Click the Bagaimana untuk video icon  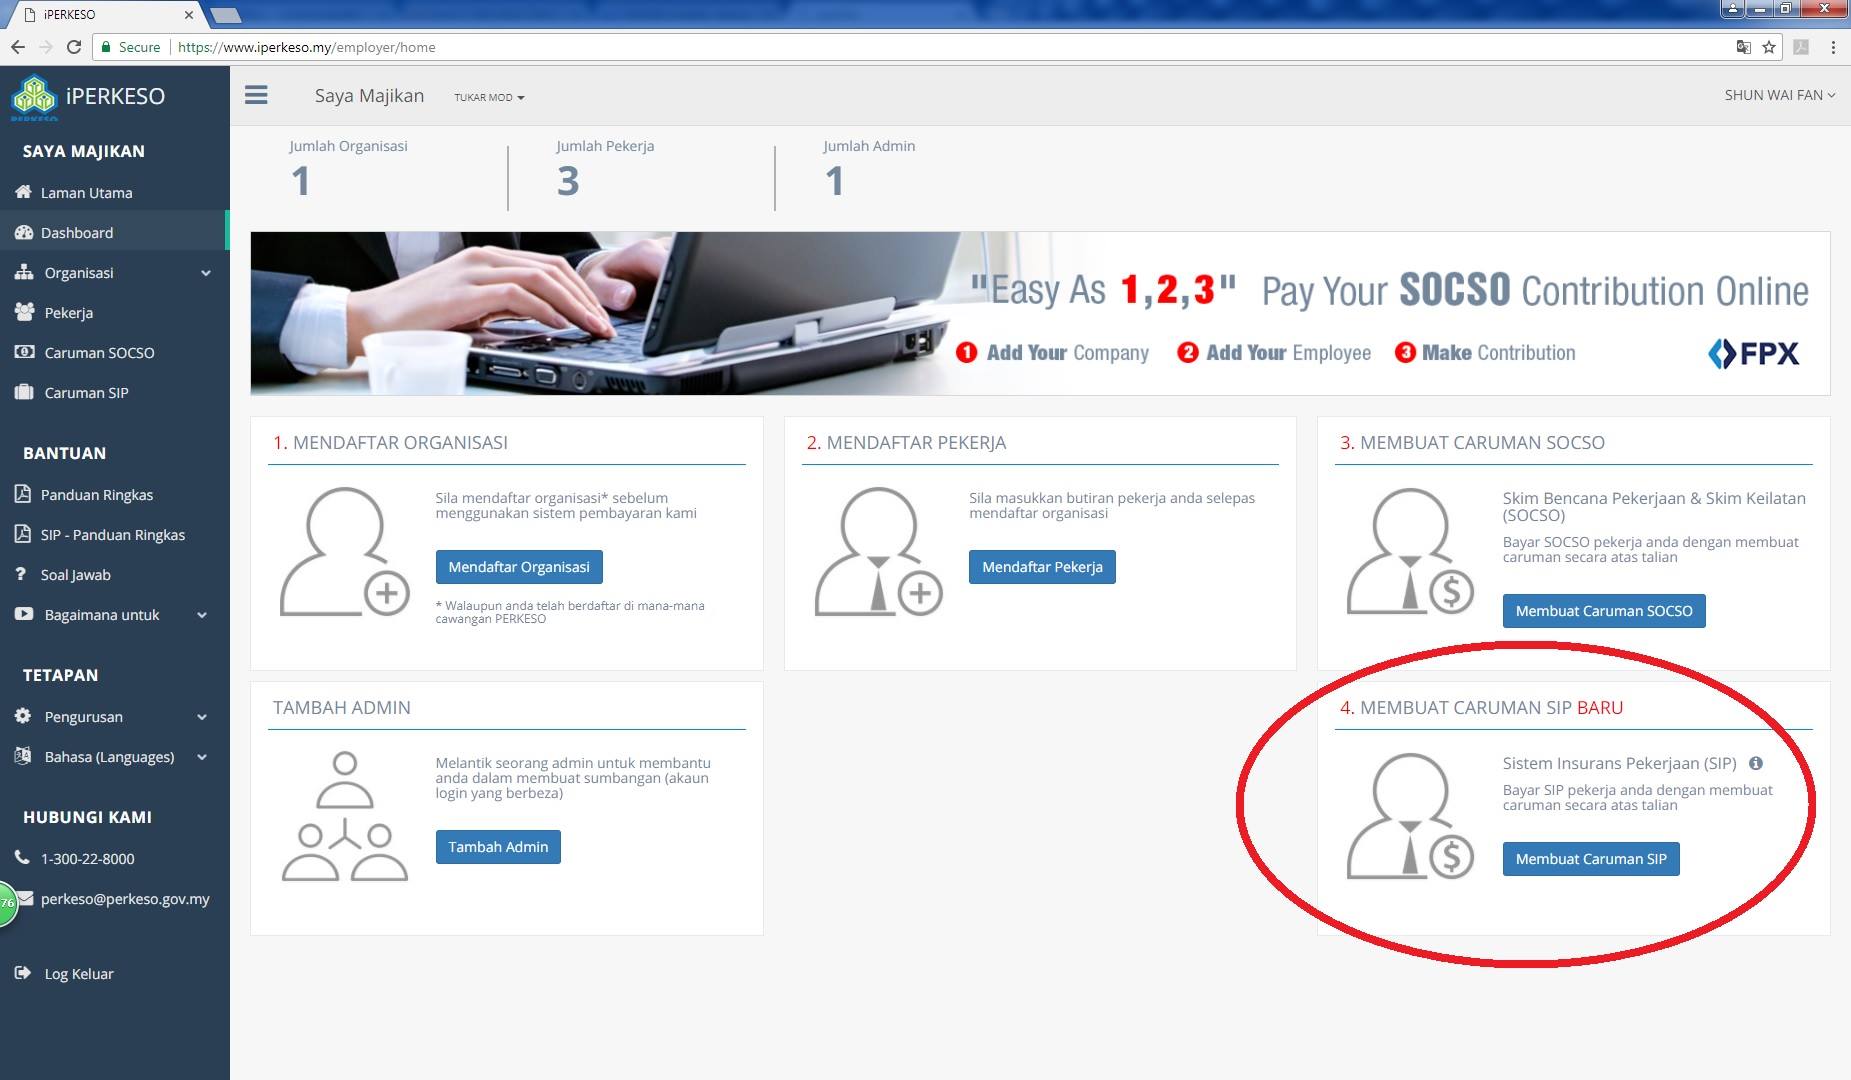[x=24, y=614]
